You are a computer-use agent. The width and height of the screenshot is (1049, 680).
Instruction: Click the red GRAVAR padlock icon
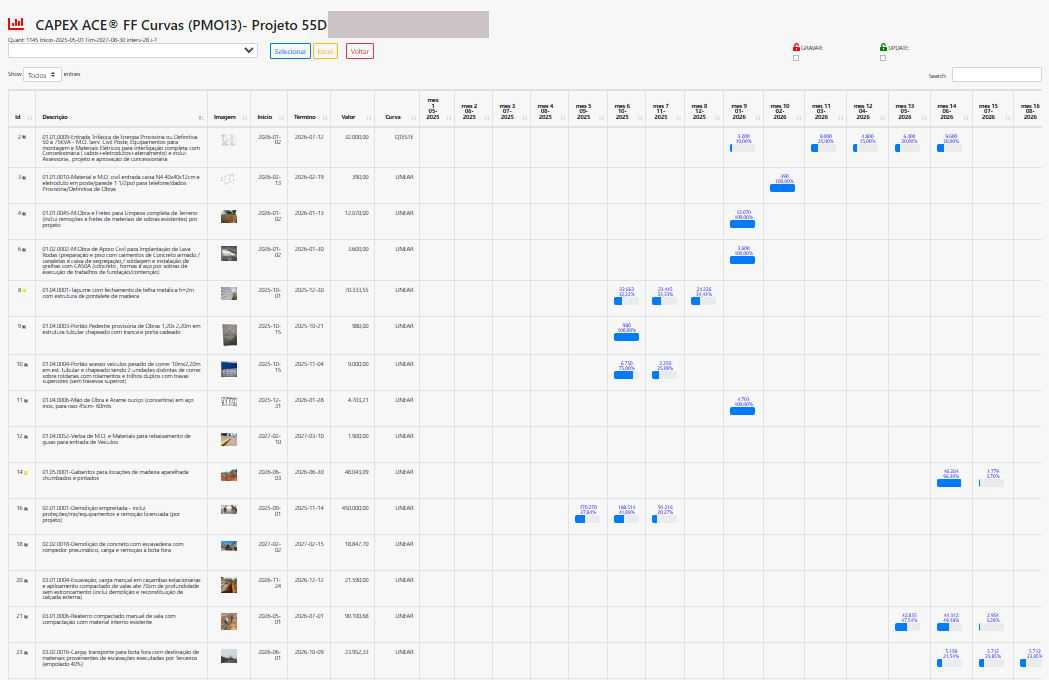[x=796, y=47]
